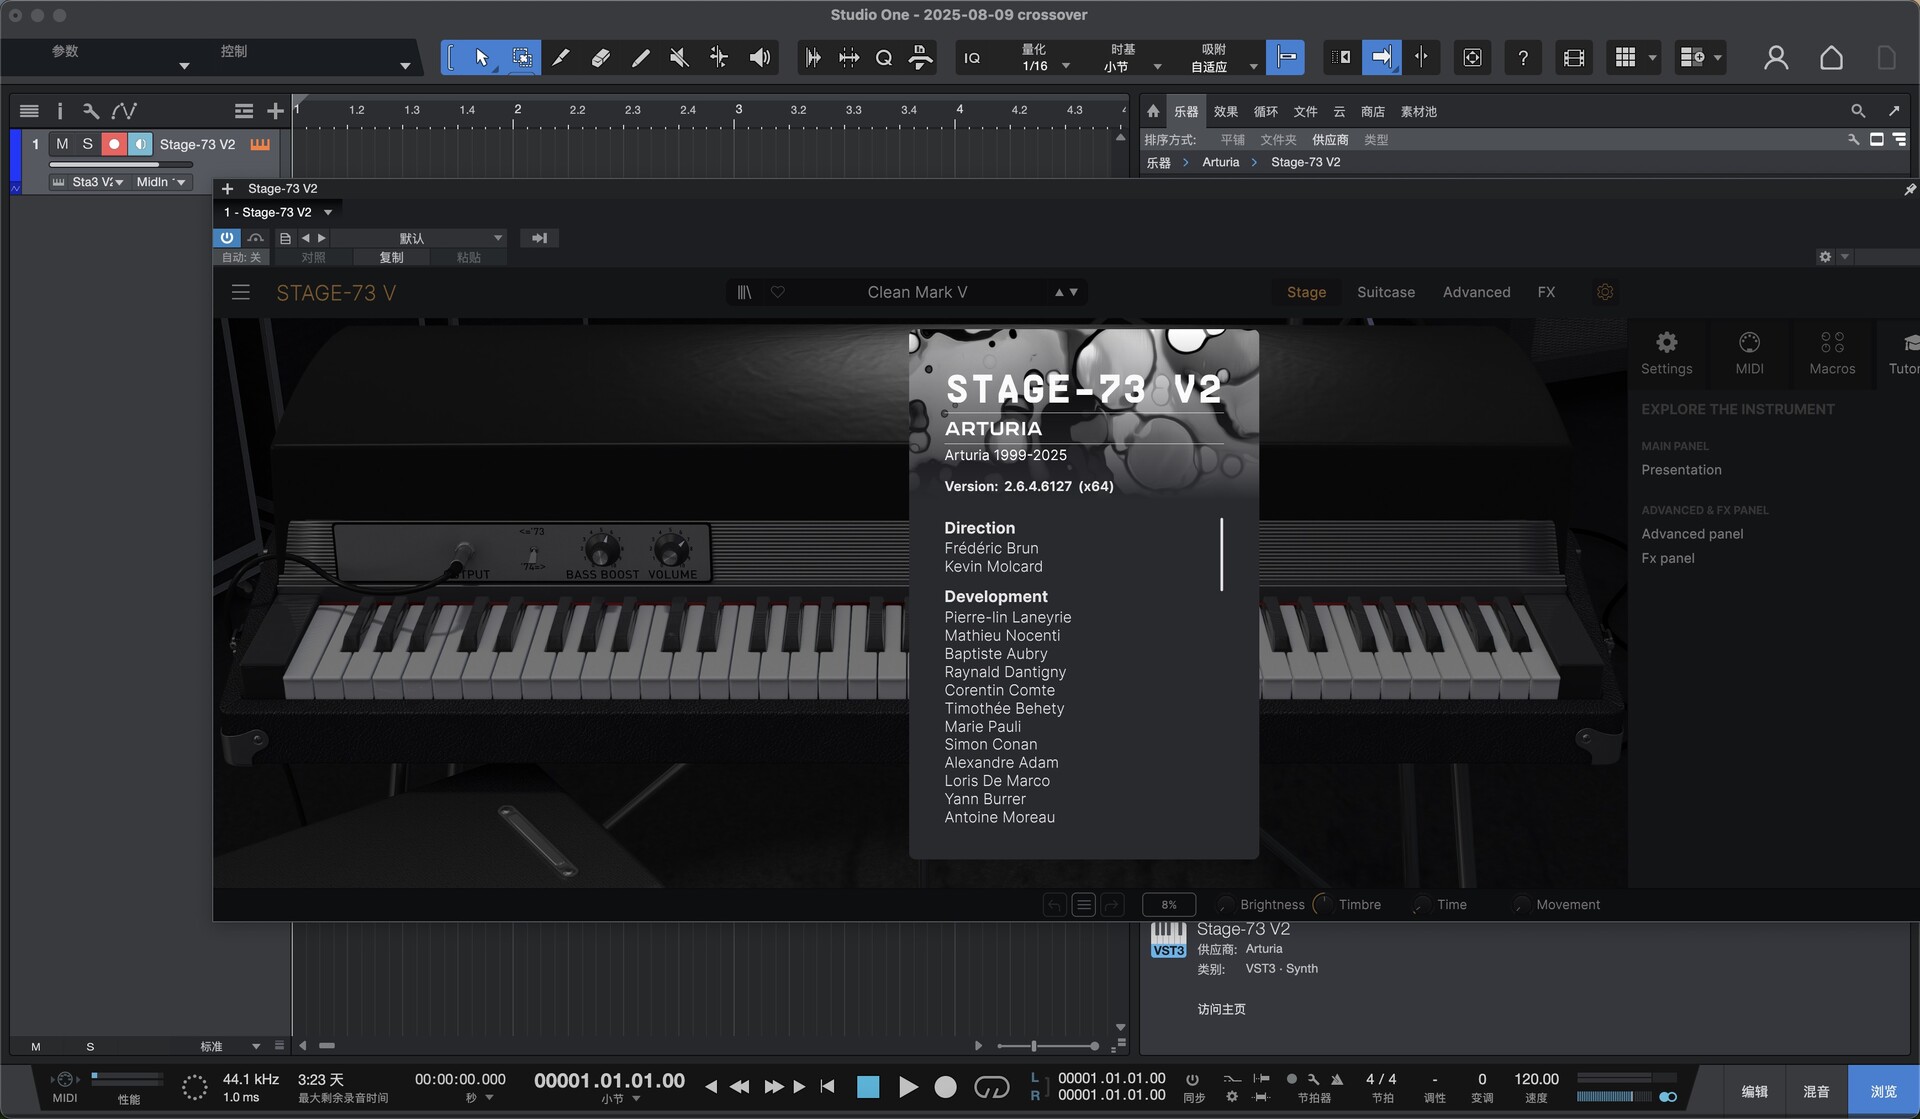Favorite the preset with heart icon
The width and height of the screenshot is (1920, 1119).
tap(777, 292)
